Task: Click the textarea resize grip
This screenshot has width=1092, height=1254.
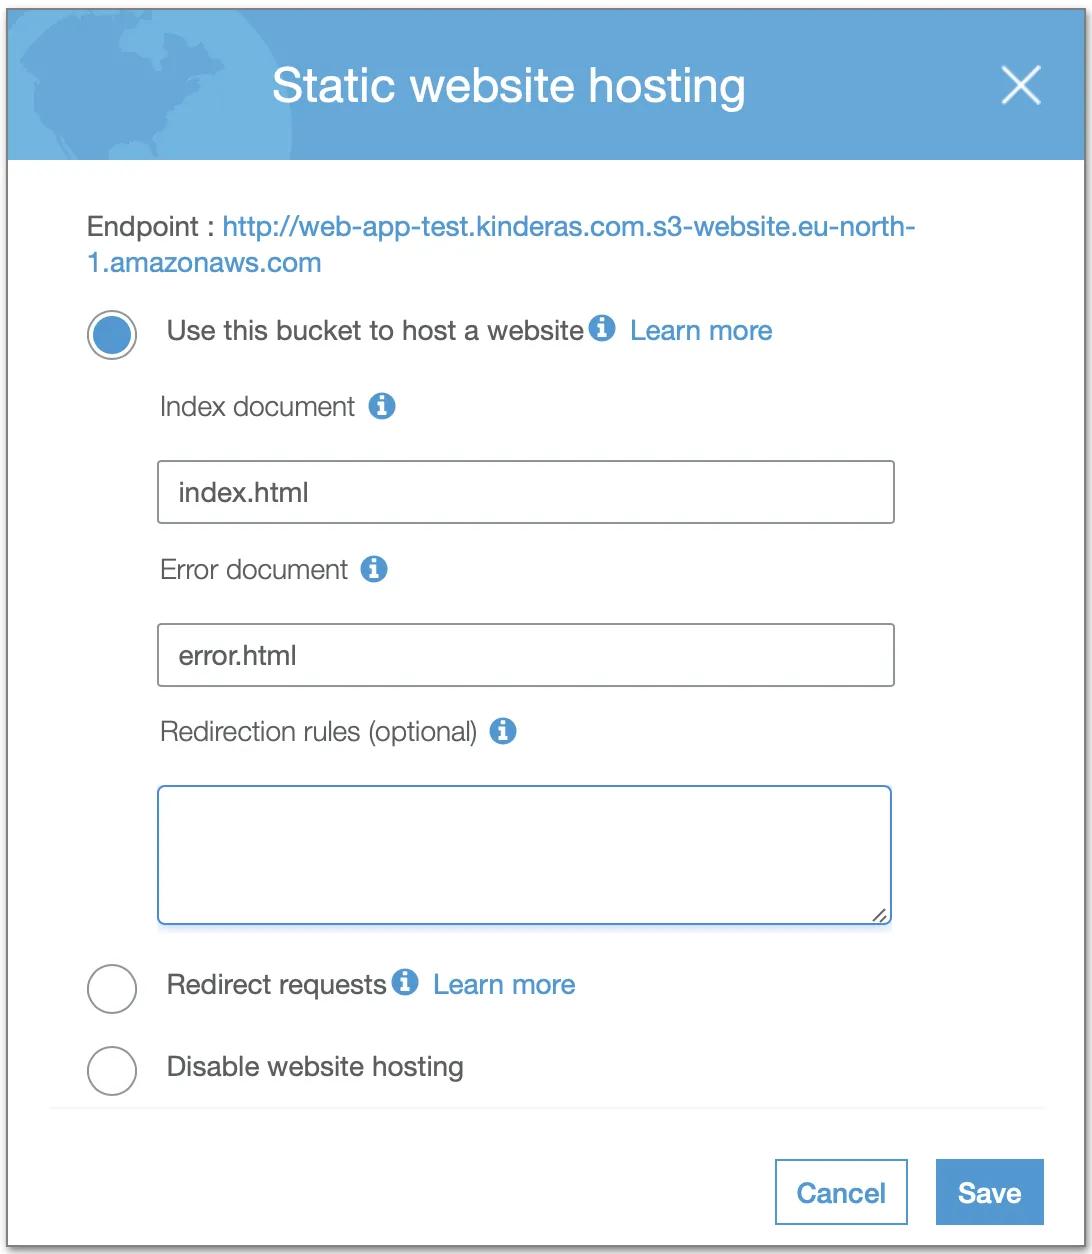Action: click(879, 915)
